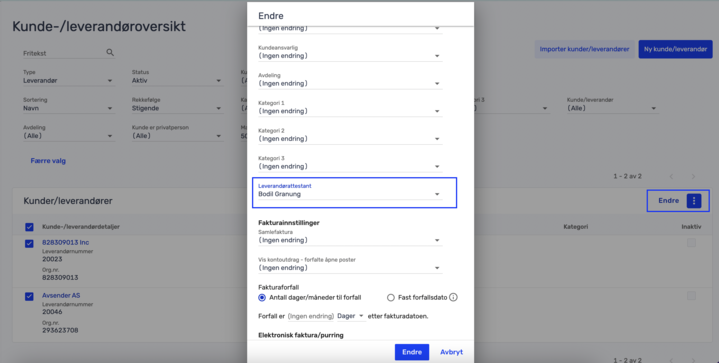The image size is (719, 363).
Task: Click the info icon next to Fast forfallsdato
Action: tap(453, 297)
